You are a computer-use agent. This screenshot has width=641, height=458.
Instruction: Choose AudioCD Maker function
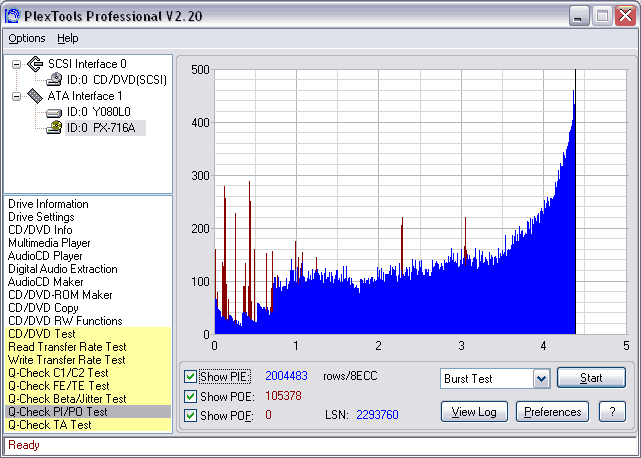click(45, 282)
